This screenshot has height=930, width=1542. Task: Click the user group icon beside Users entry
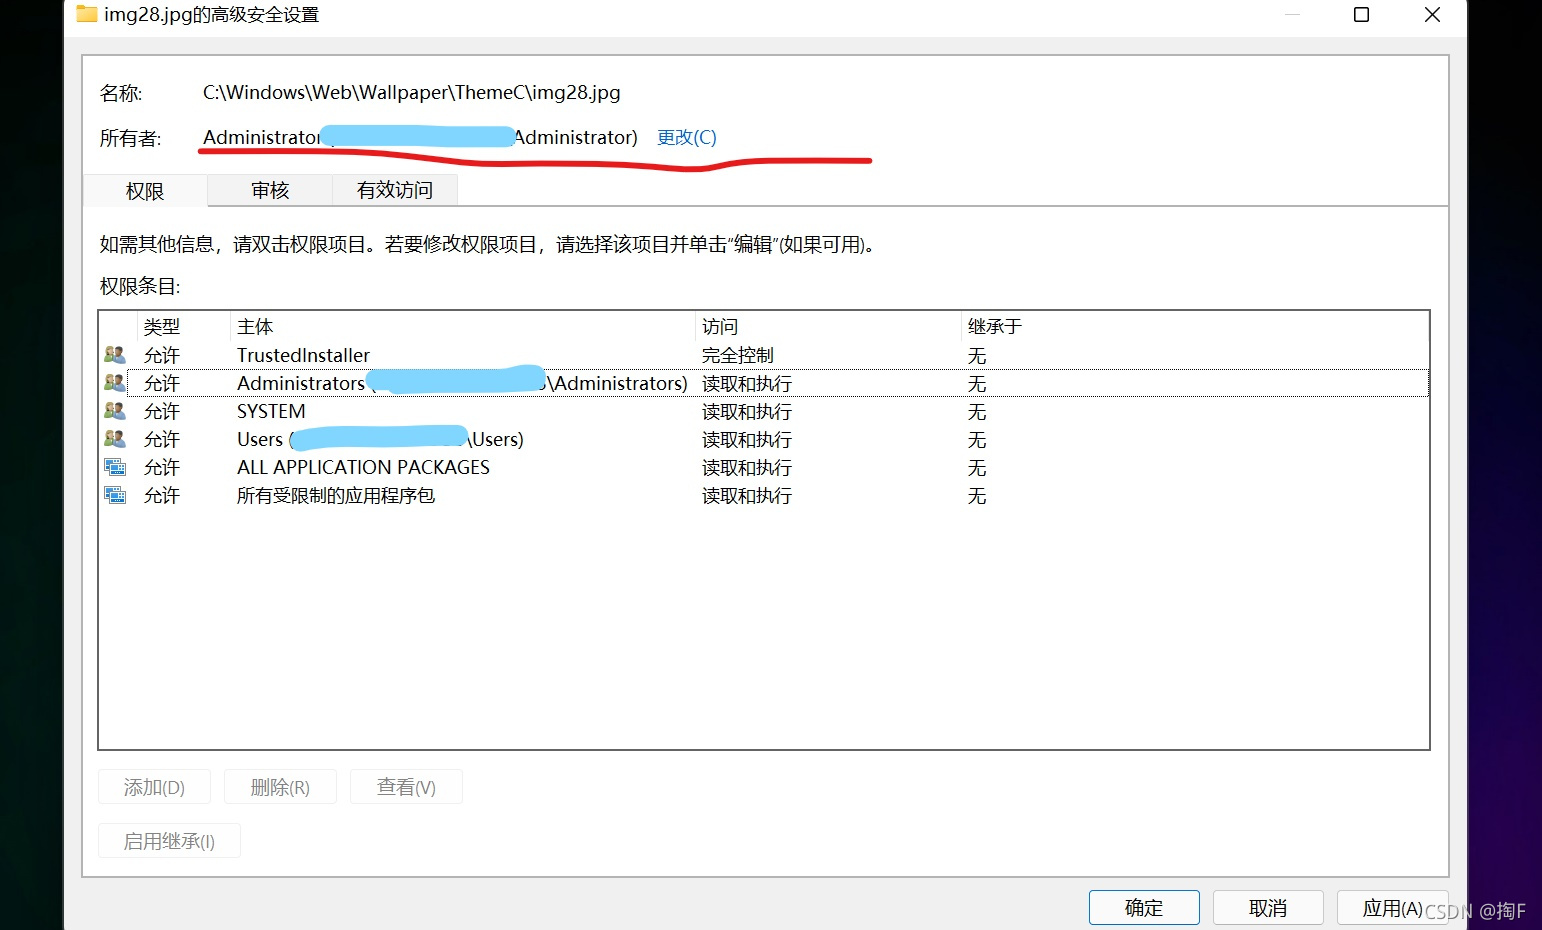115,439
